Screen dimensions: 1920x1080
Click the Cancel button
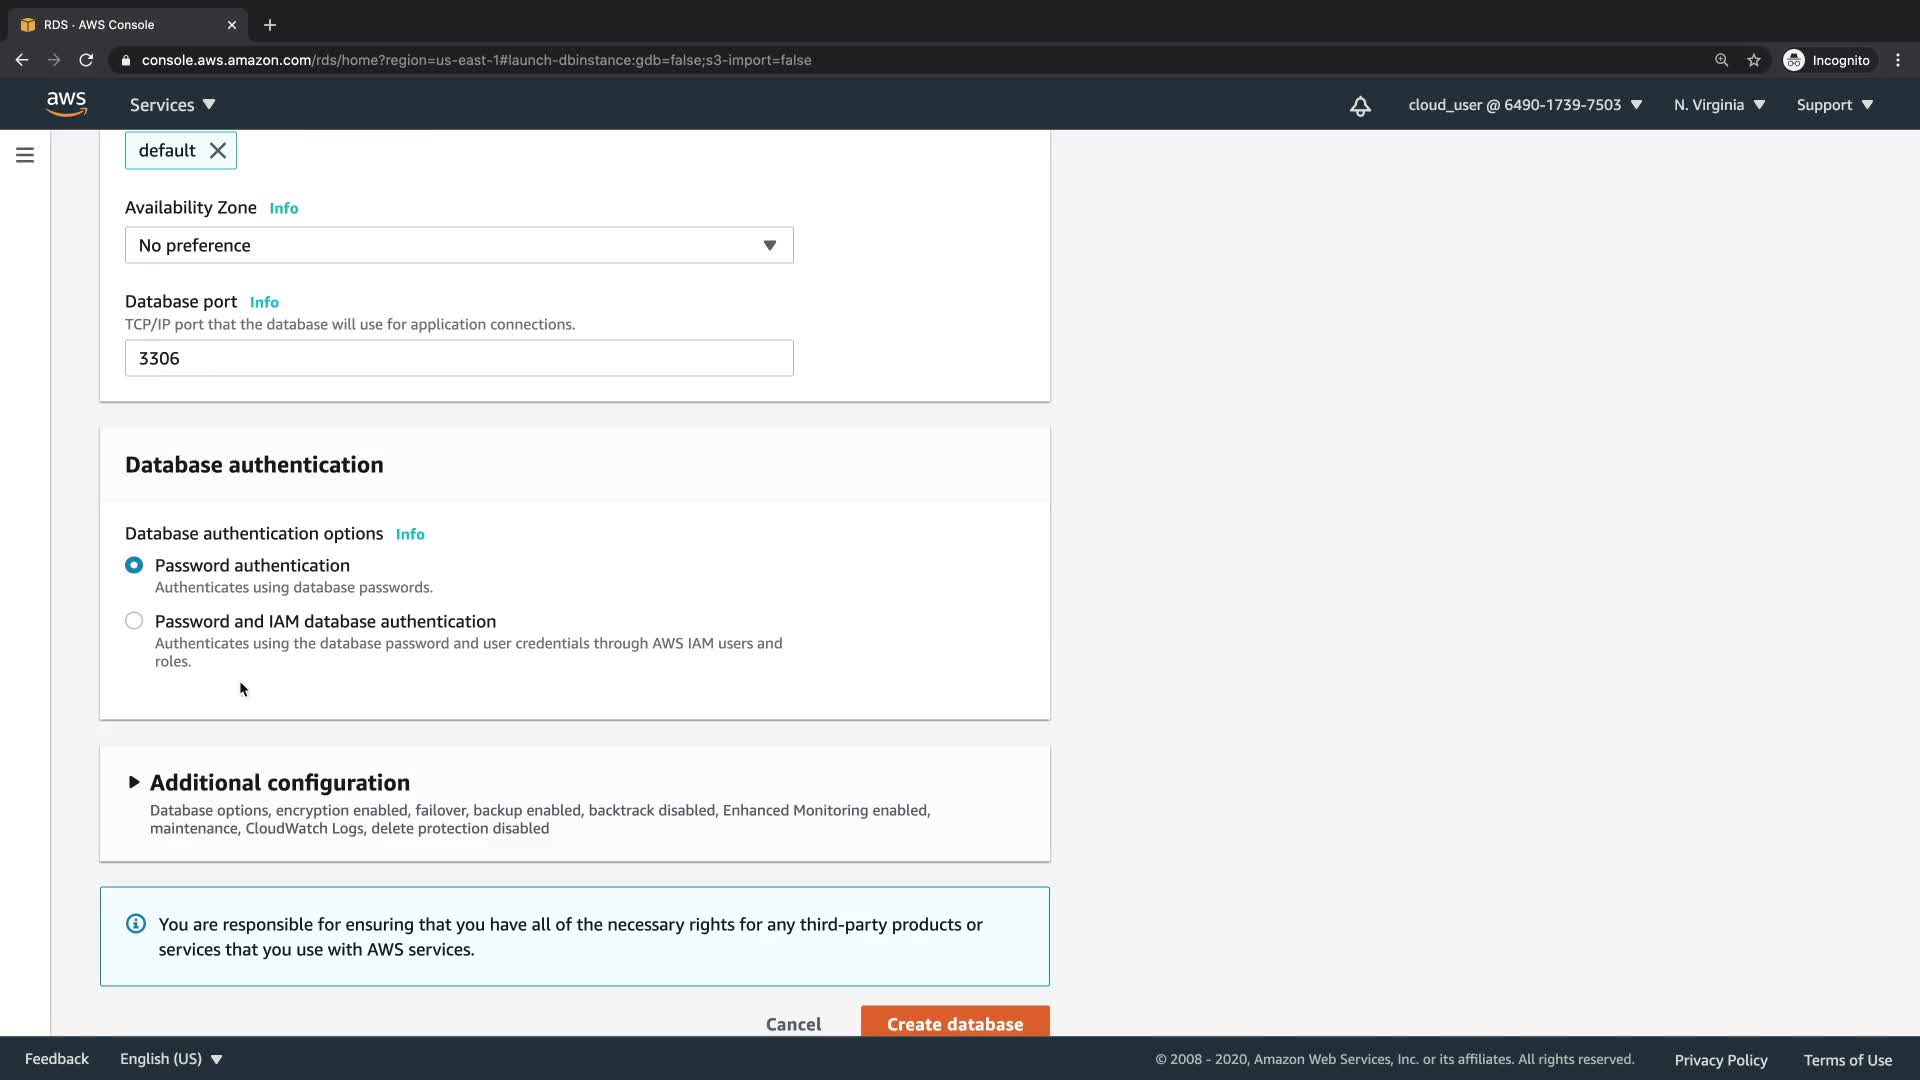[x=793, y=1024]
